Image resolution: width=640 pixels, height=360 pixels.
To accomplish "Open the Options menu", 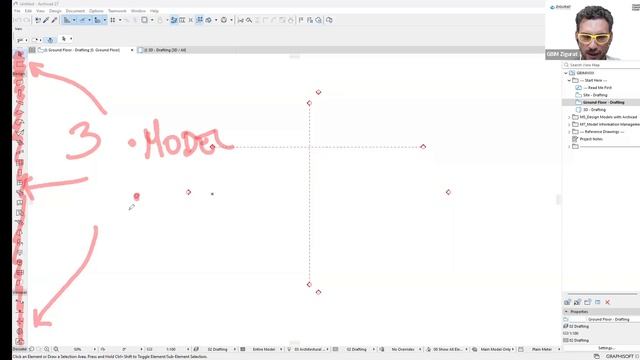I will pos(96,11).
